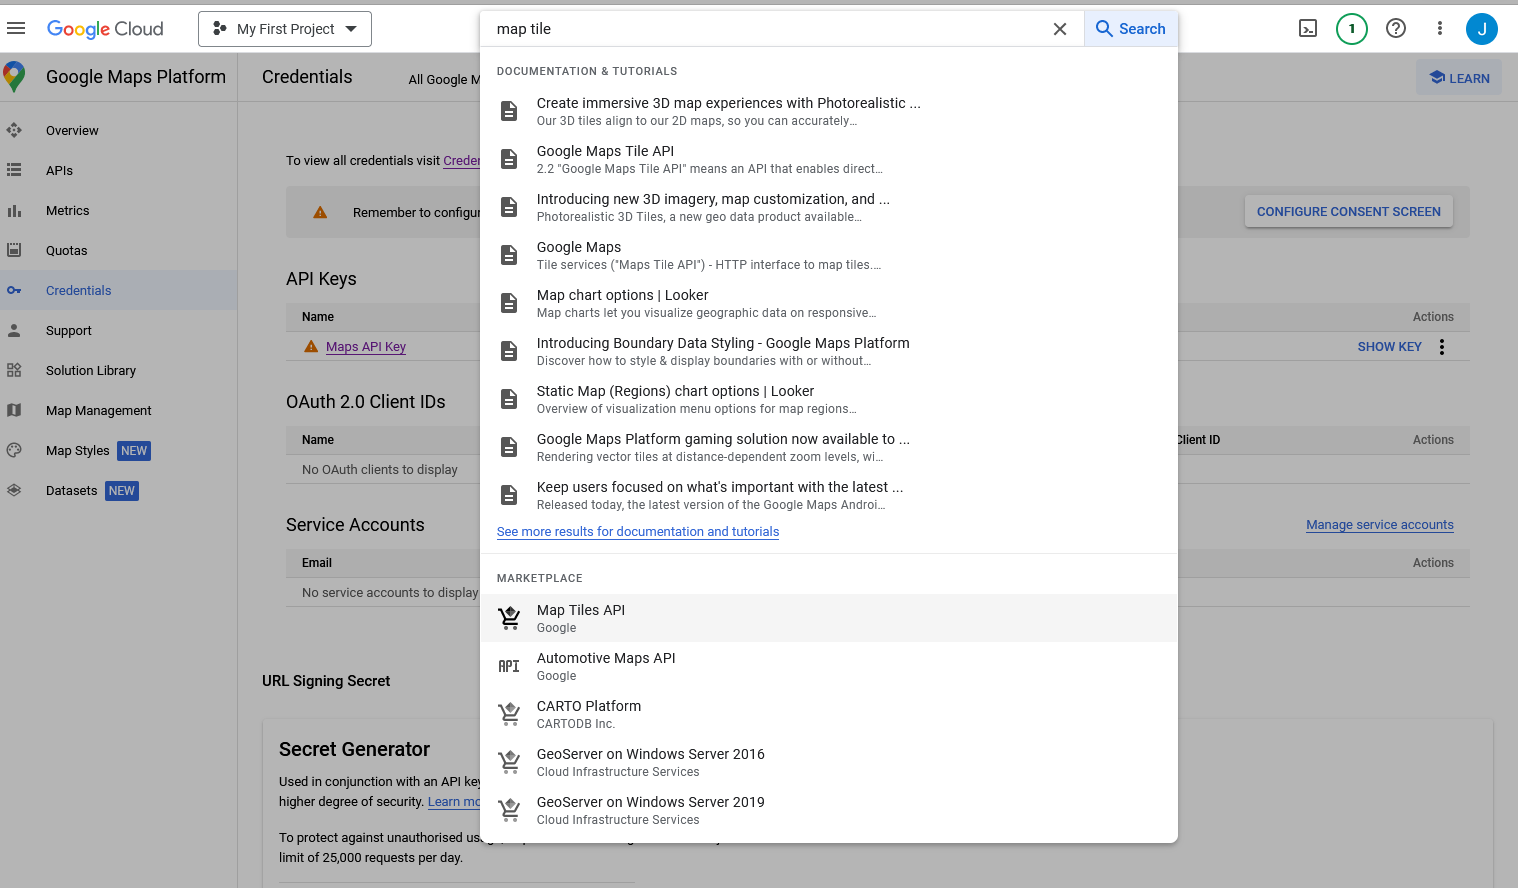
Task: Click the Automotive Maps API icon
Action: 509,666
